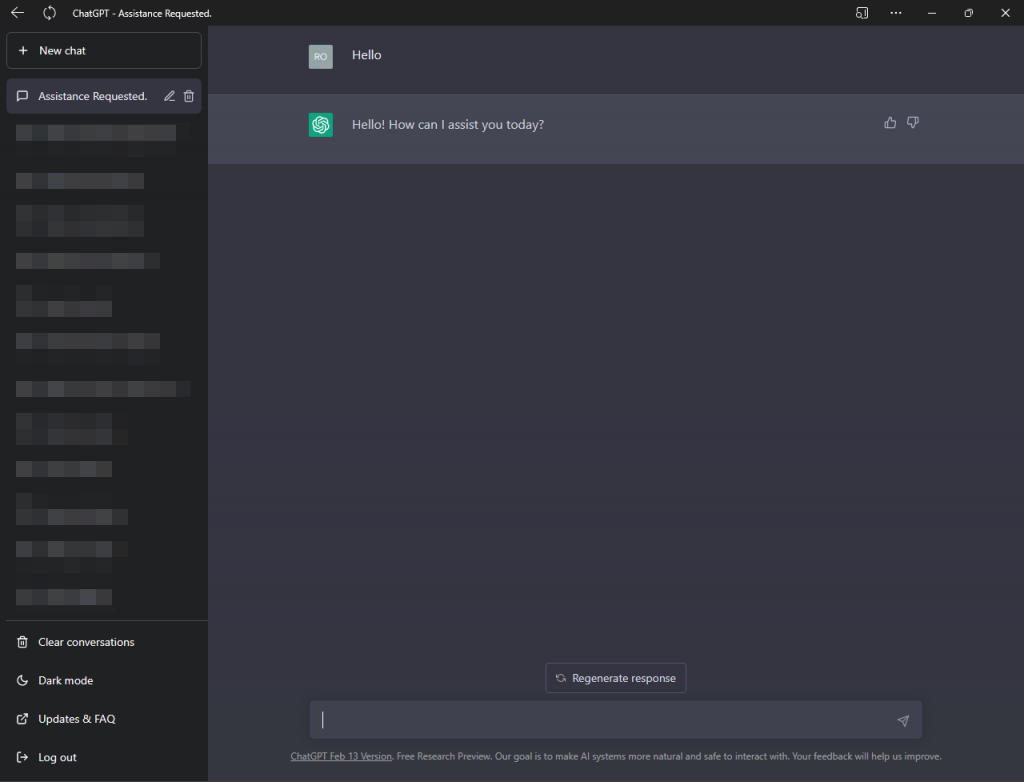Viewport: 1024px width, 782px height.
Task: Minimize the ChatGPT window
Action: click(x=932, y=13)
